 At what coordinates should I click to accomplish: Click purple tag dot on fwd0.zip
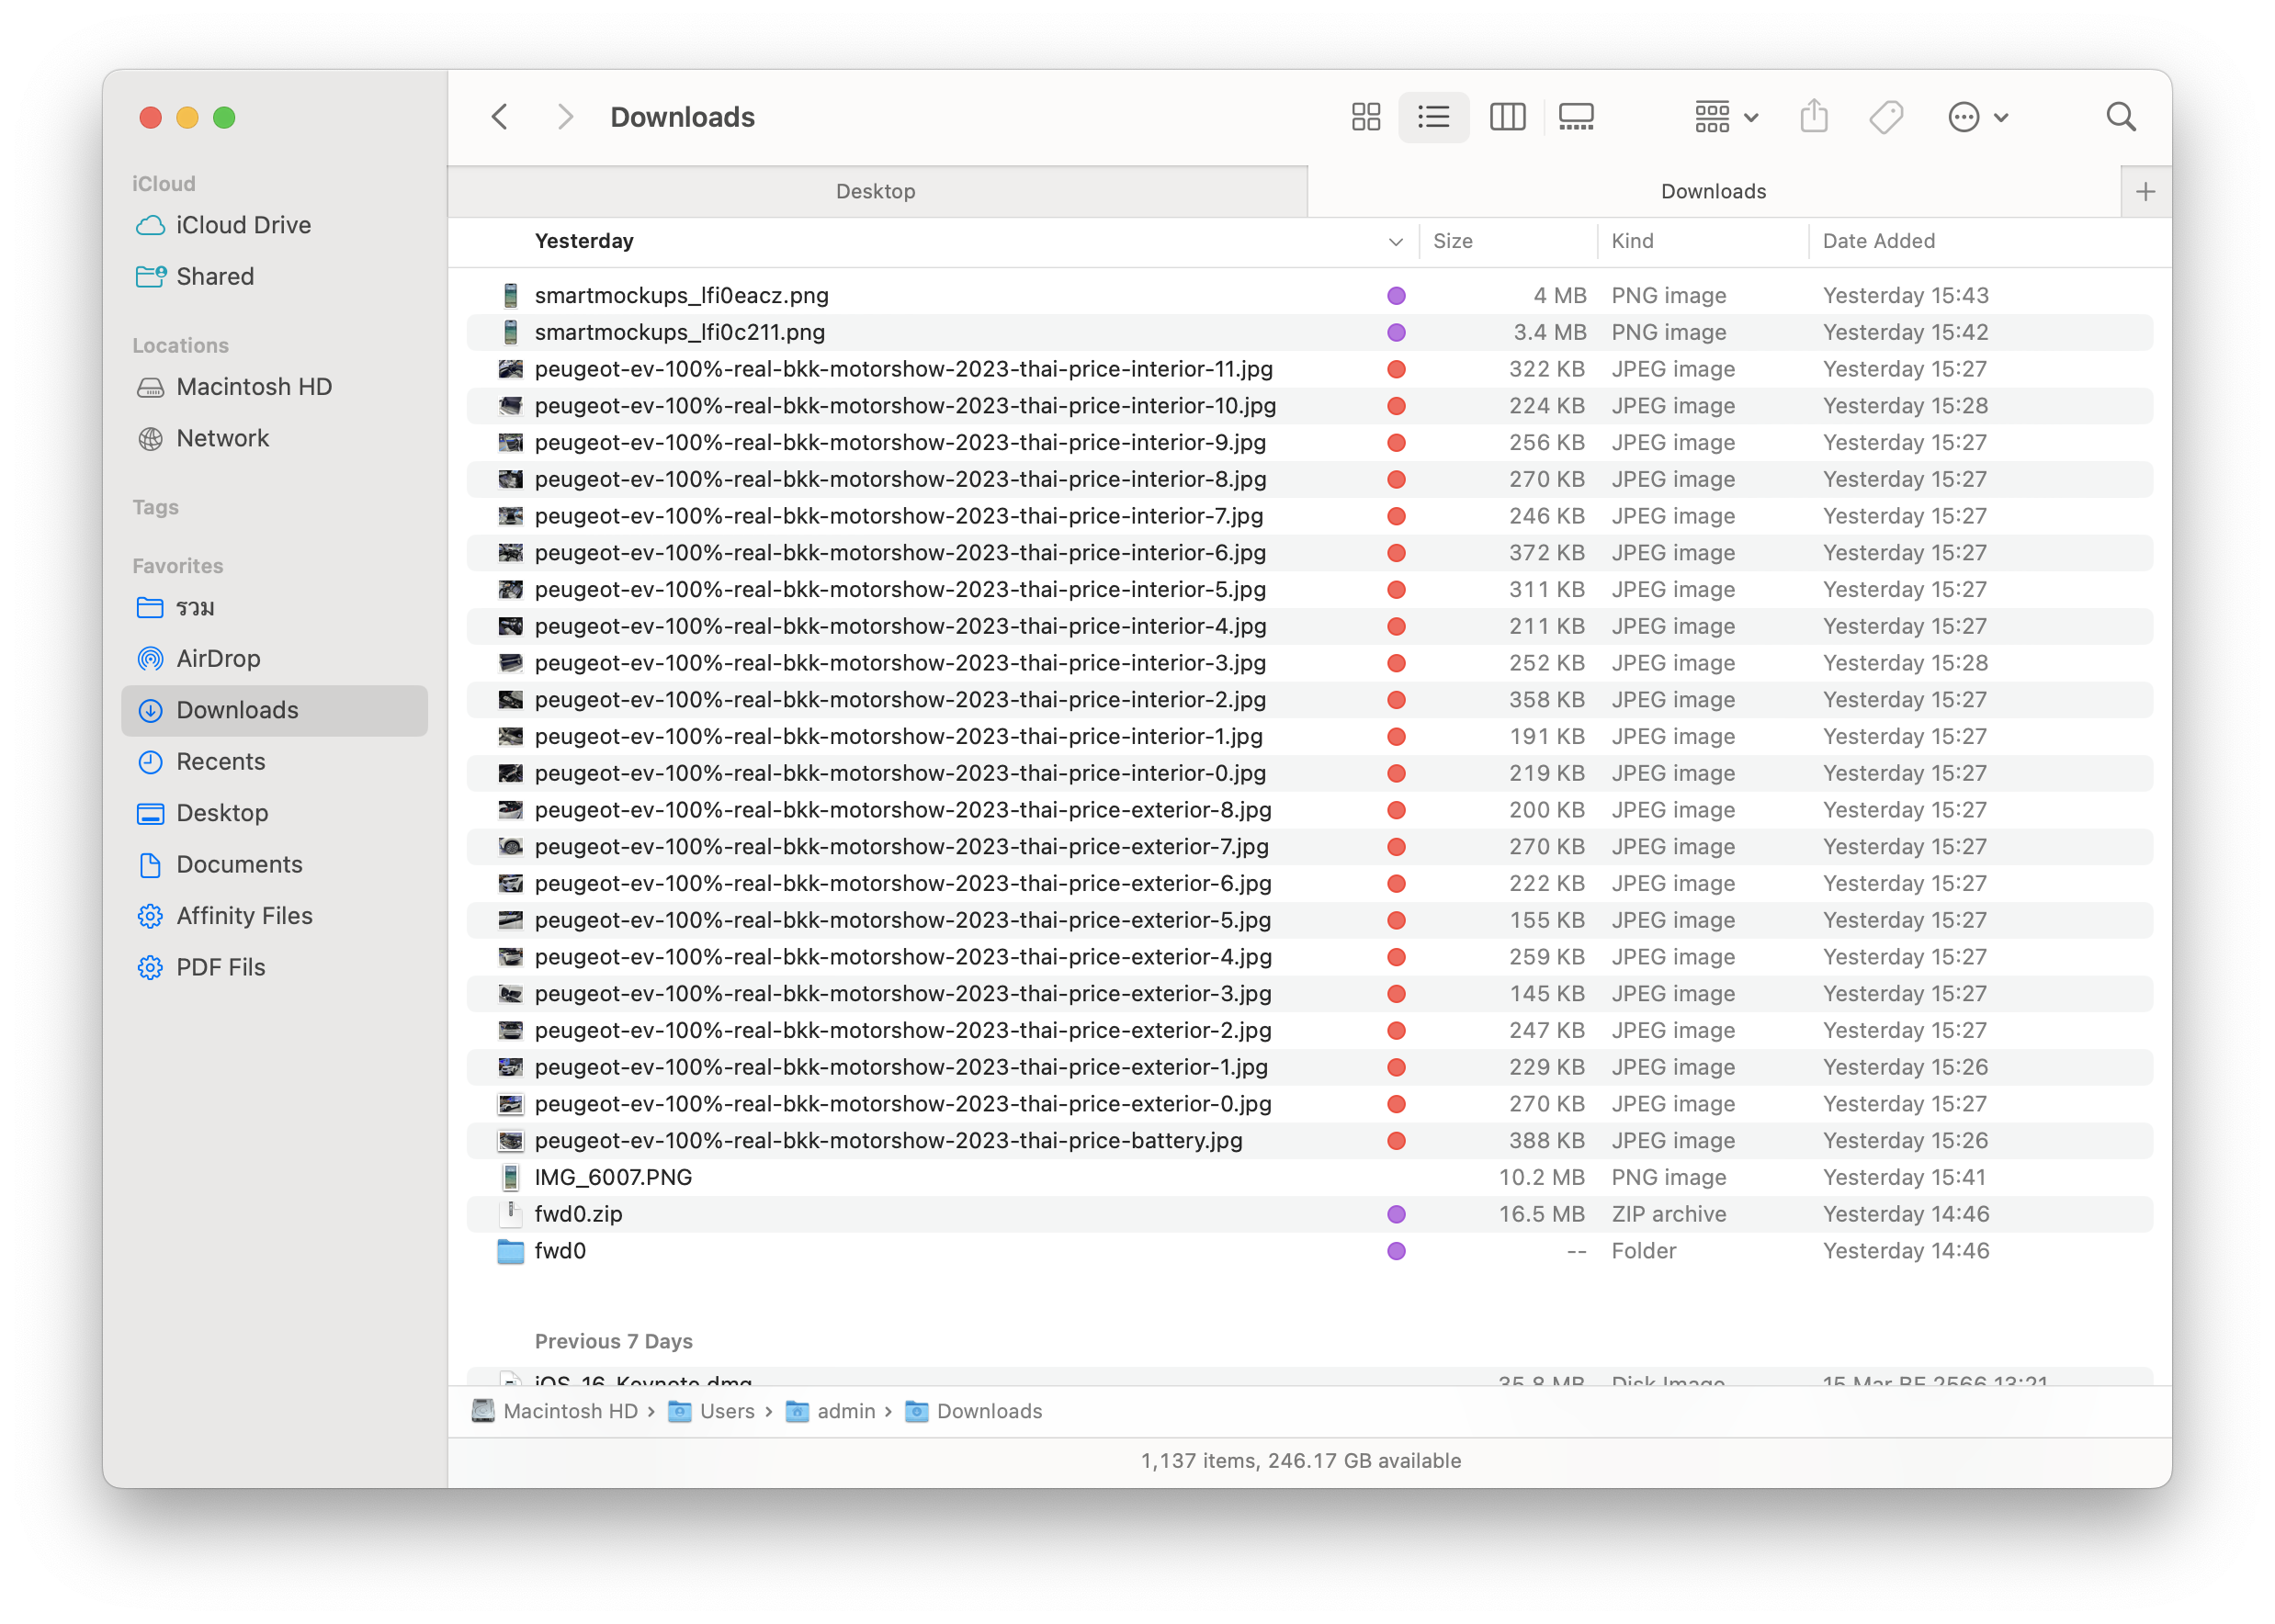1396,1214
